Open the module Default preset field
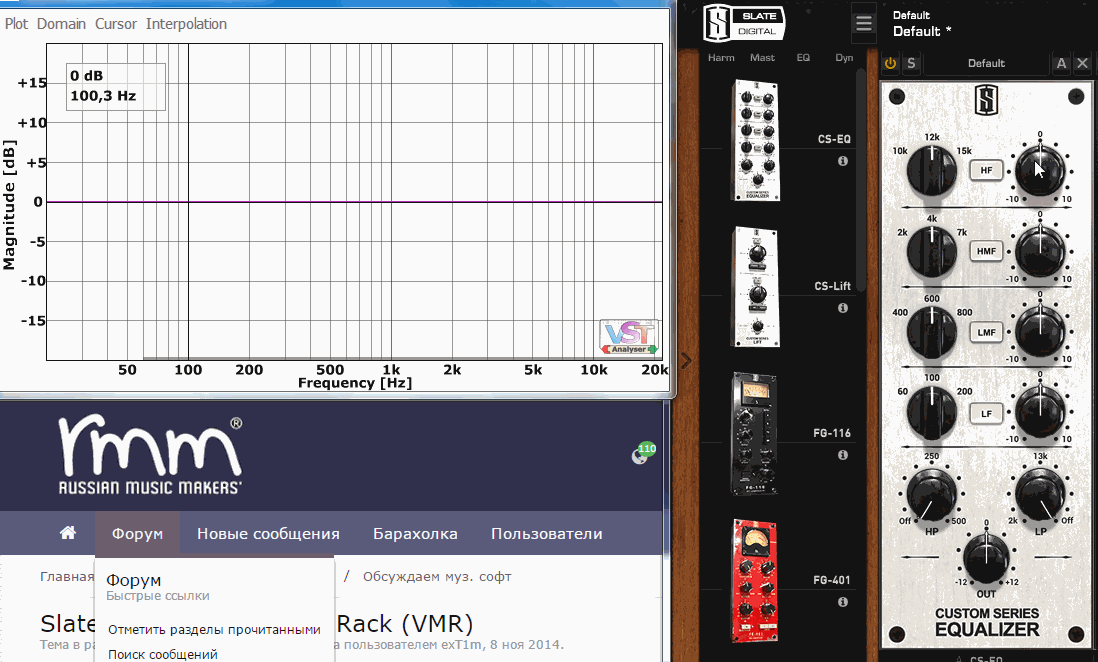Screen dimensions: 1098x662 click(986, 63)
